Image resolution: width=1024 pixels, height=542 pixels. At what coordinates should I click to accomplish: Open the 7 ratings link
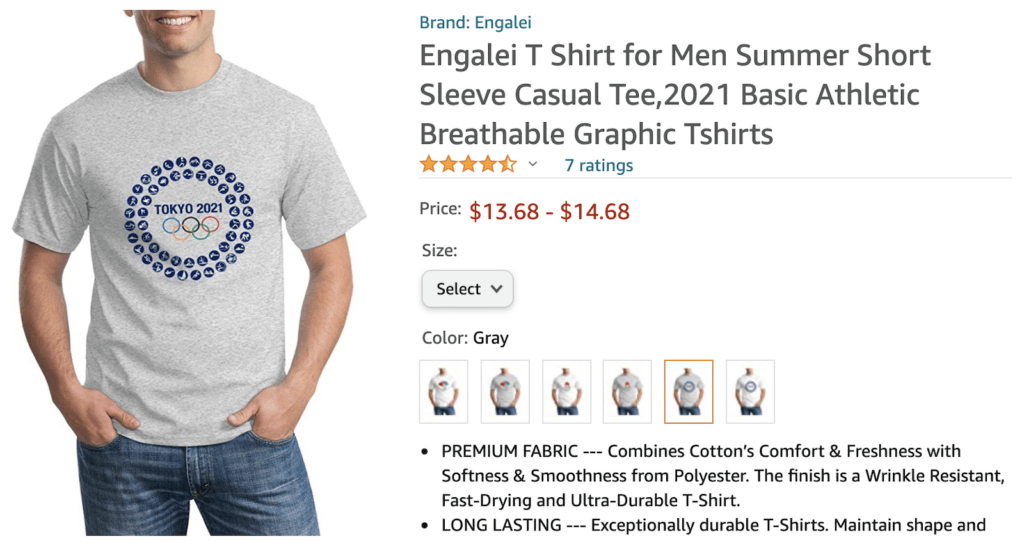pyautogui.click(x=598, y=166)
